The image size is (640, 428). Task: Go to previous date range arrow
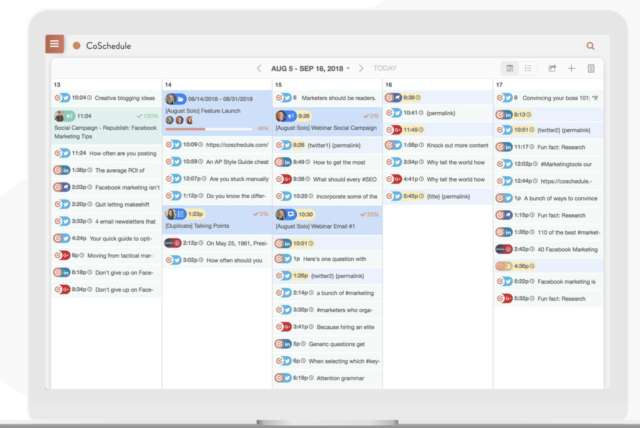click(259, 68)
